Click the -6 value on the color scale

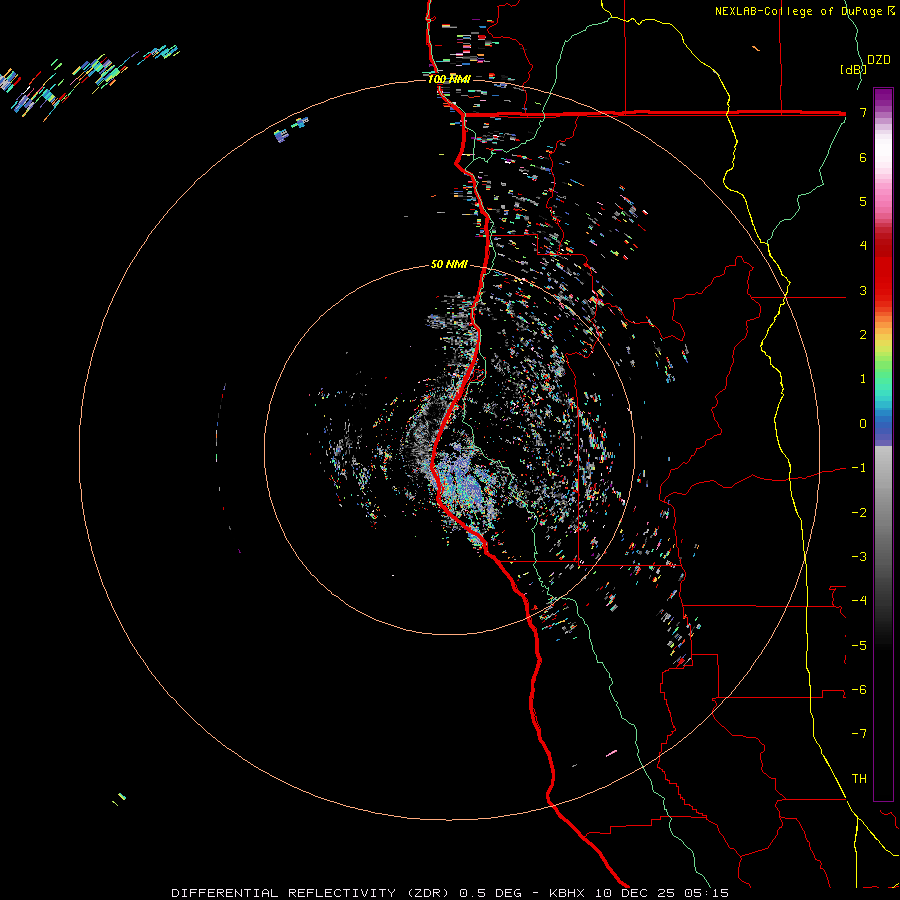tap(859, 689)
